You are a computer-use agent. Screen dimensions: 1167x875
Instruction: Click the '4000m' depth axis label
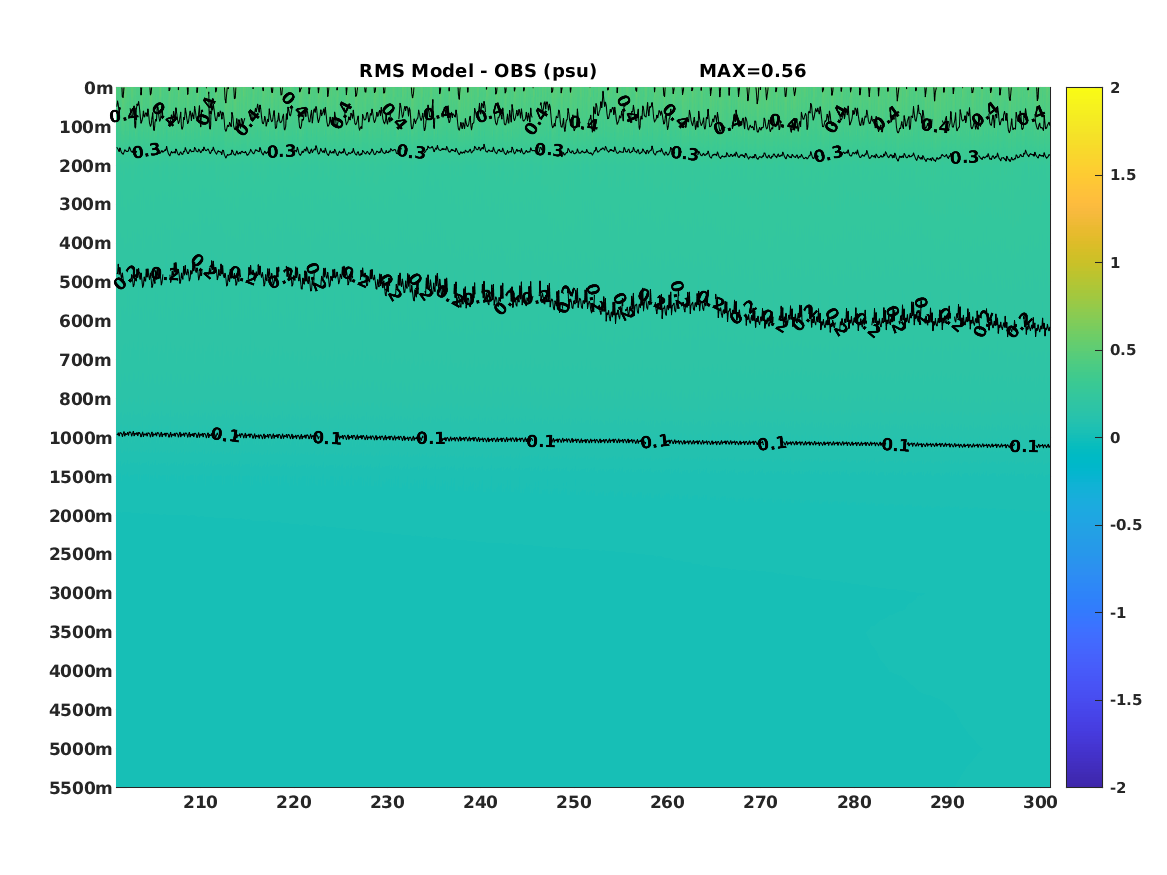[81, 671]
